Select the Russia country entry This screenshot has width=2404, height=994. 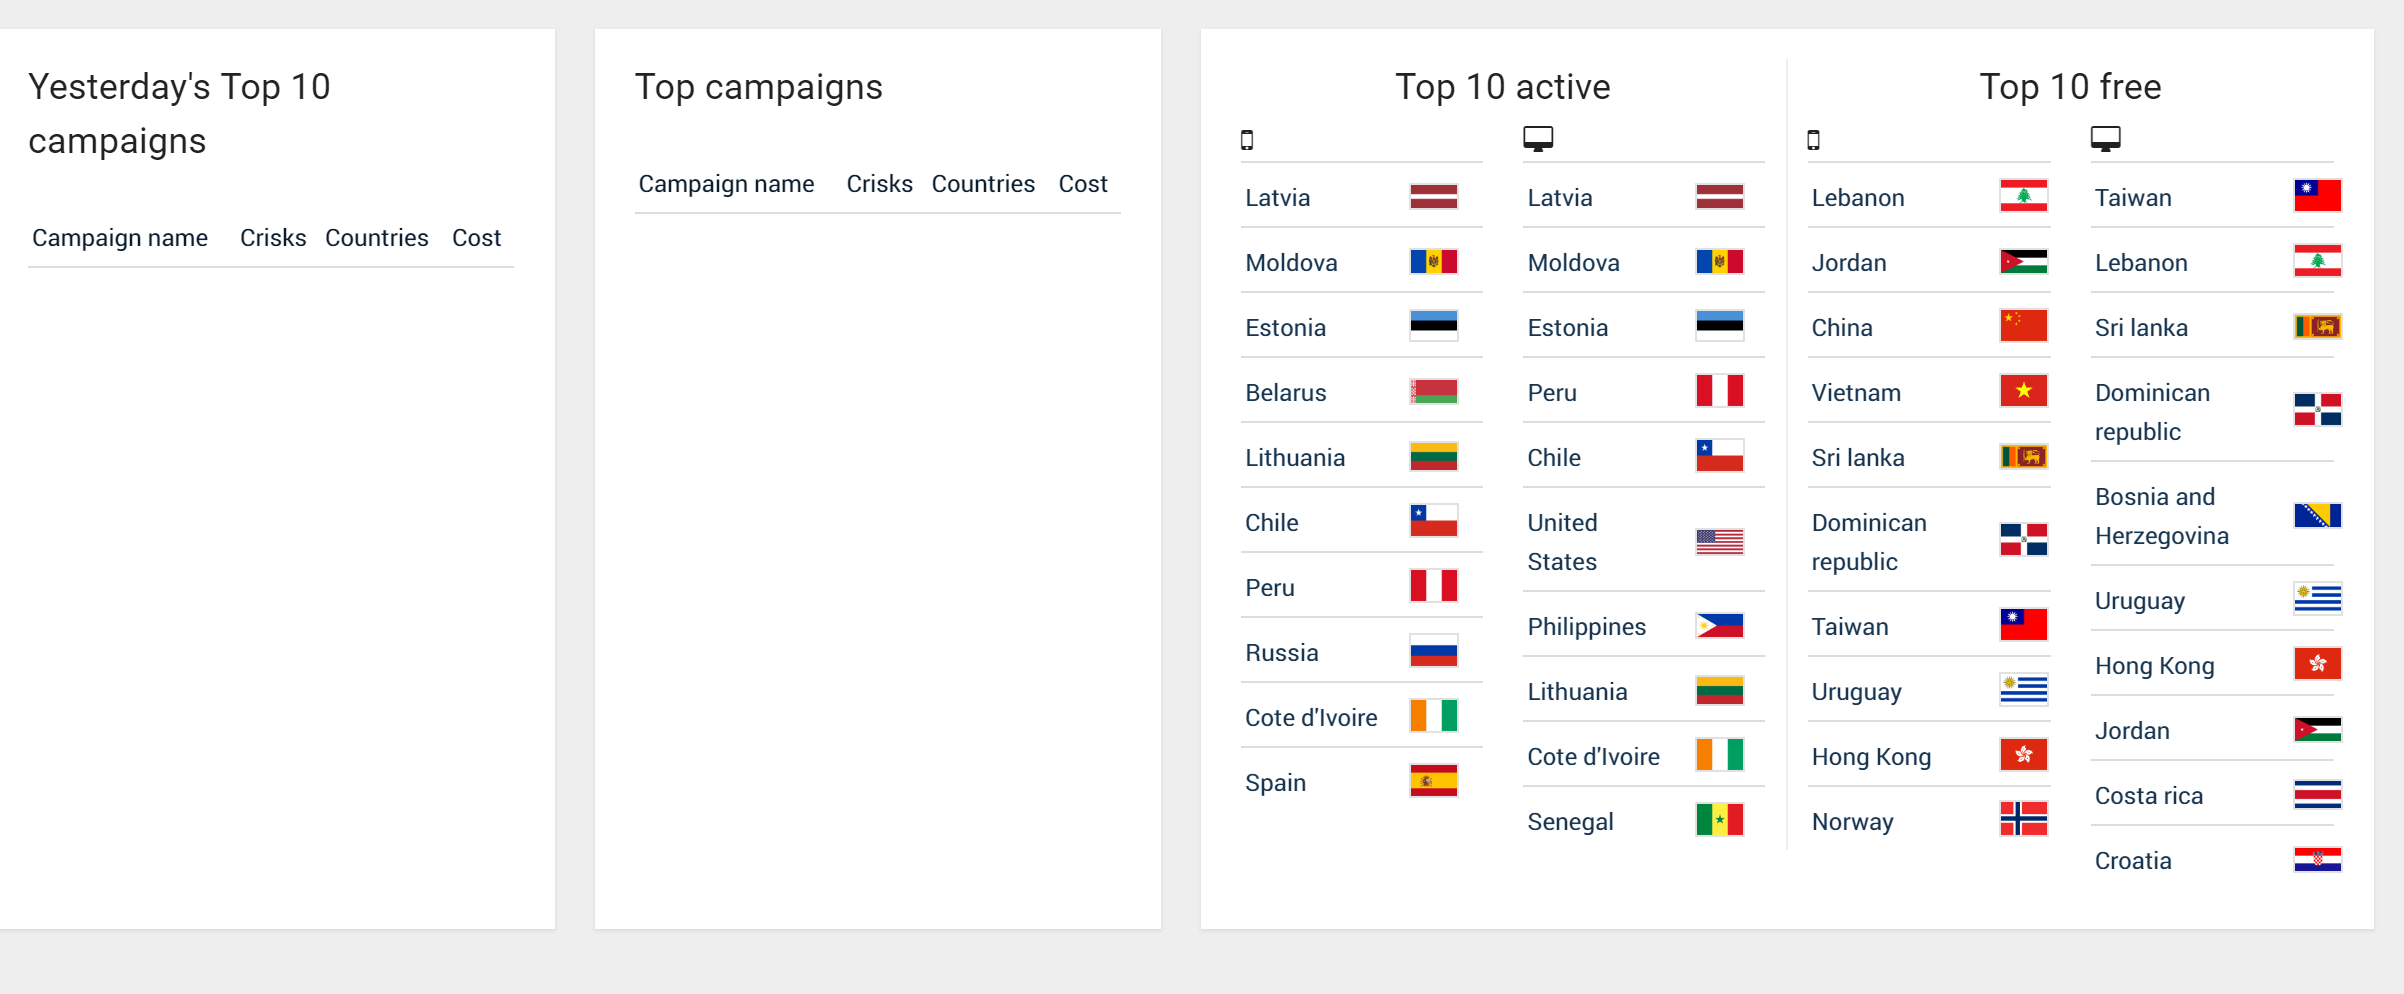[1282, 653]
